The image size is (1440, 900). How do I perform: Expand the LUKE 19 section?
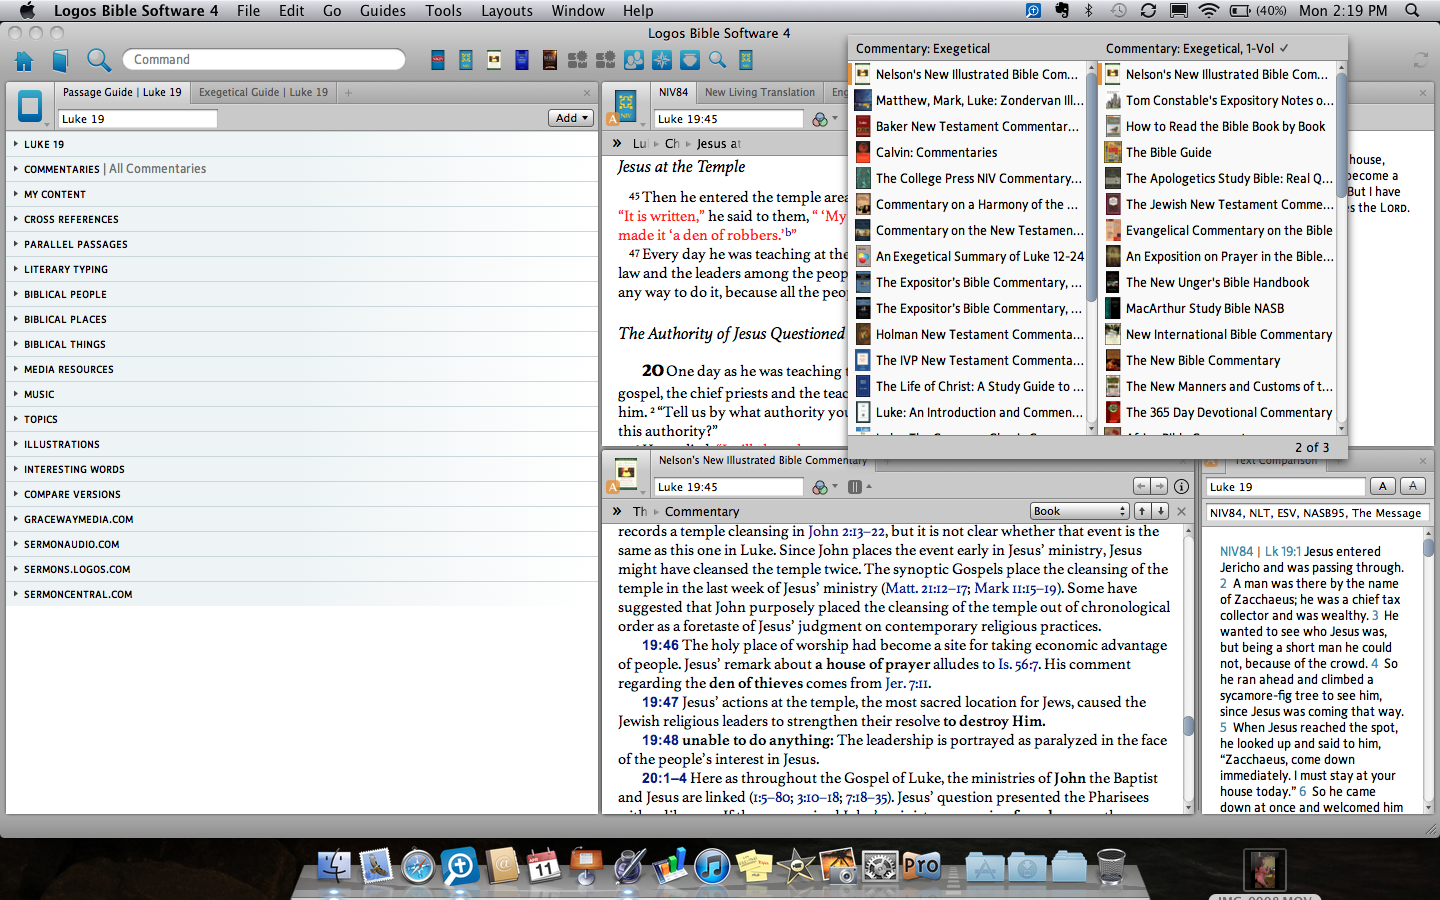point(16,144)
